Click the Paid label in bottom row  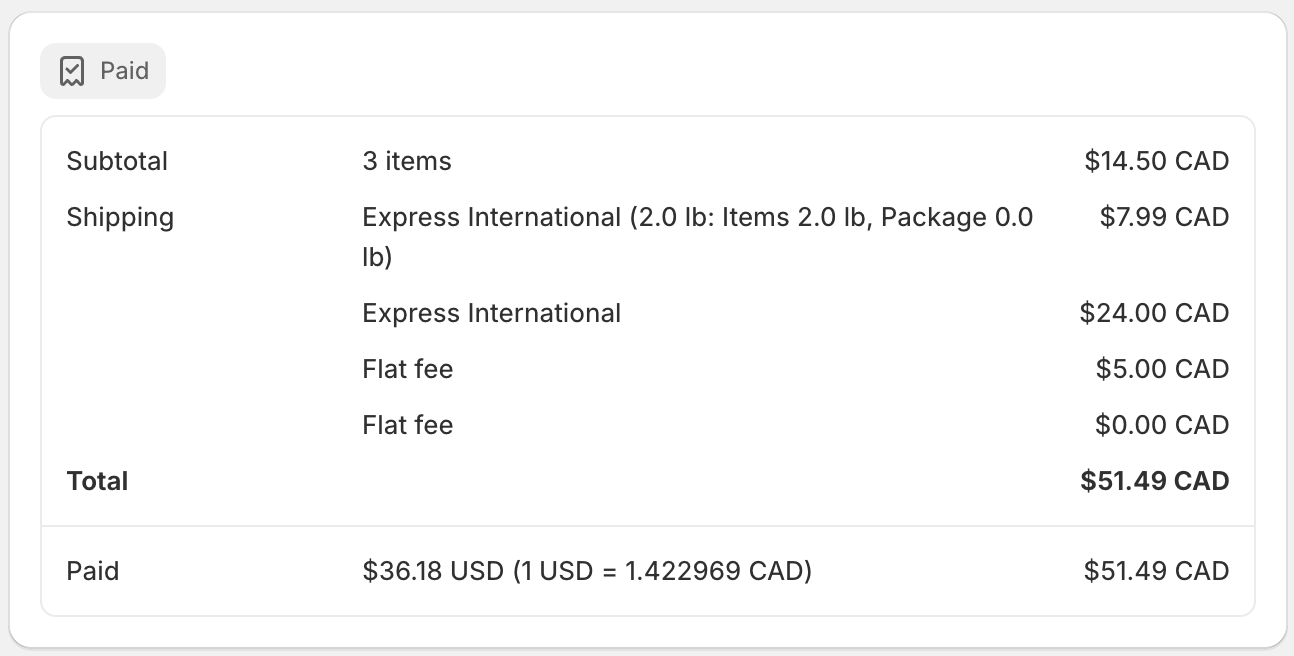(x=93, y=571)
